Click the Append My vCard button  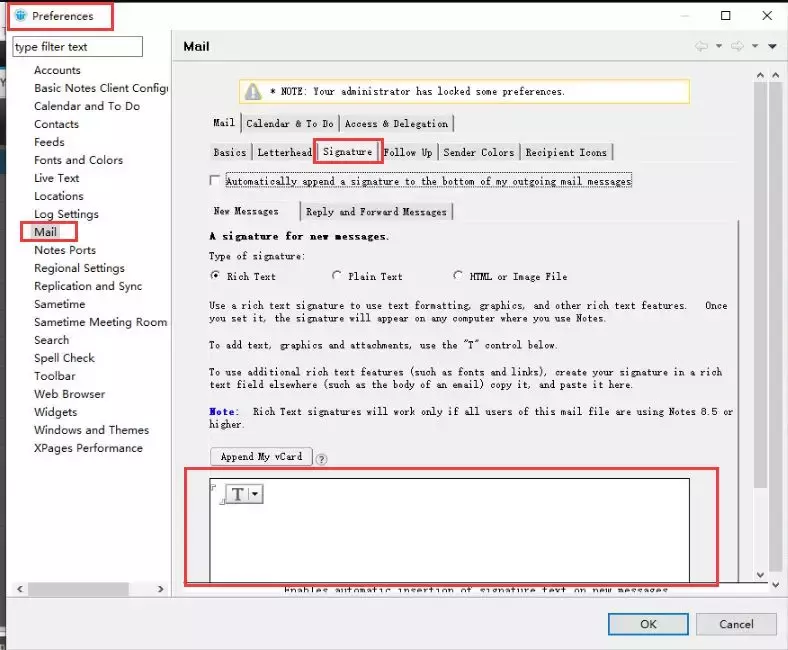coord(261,456)
